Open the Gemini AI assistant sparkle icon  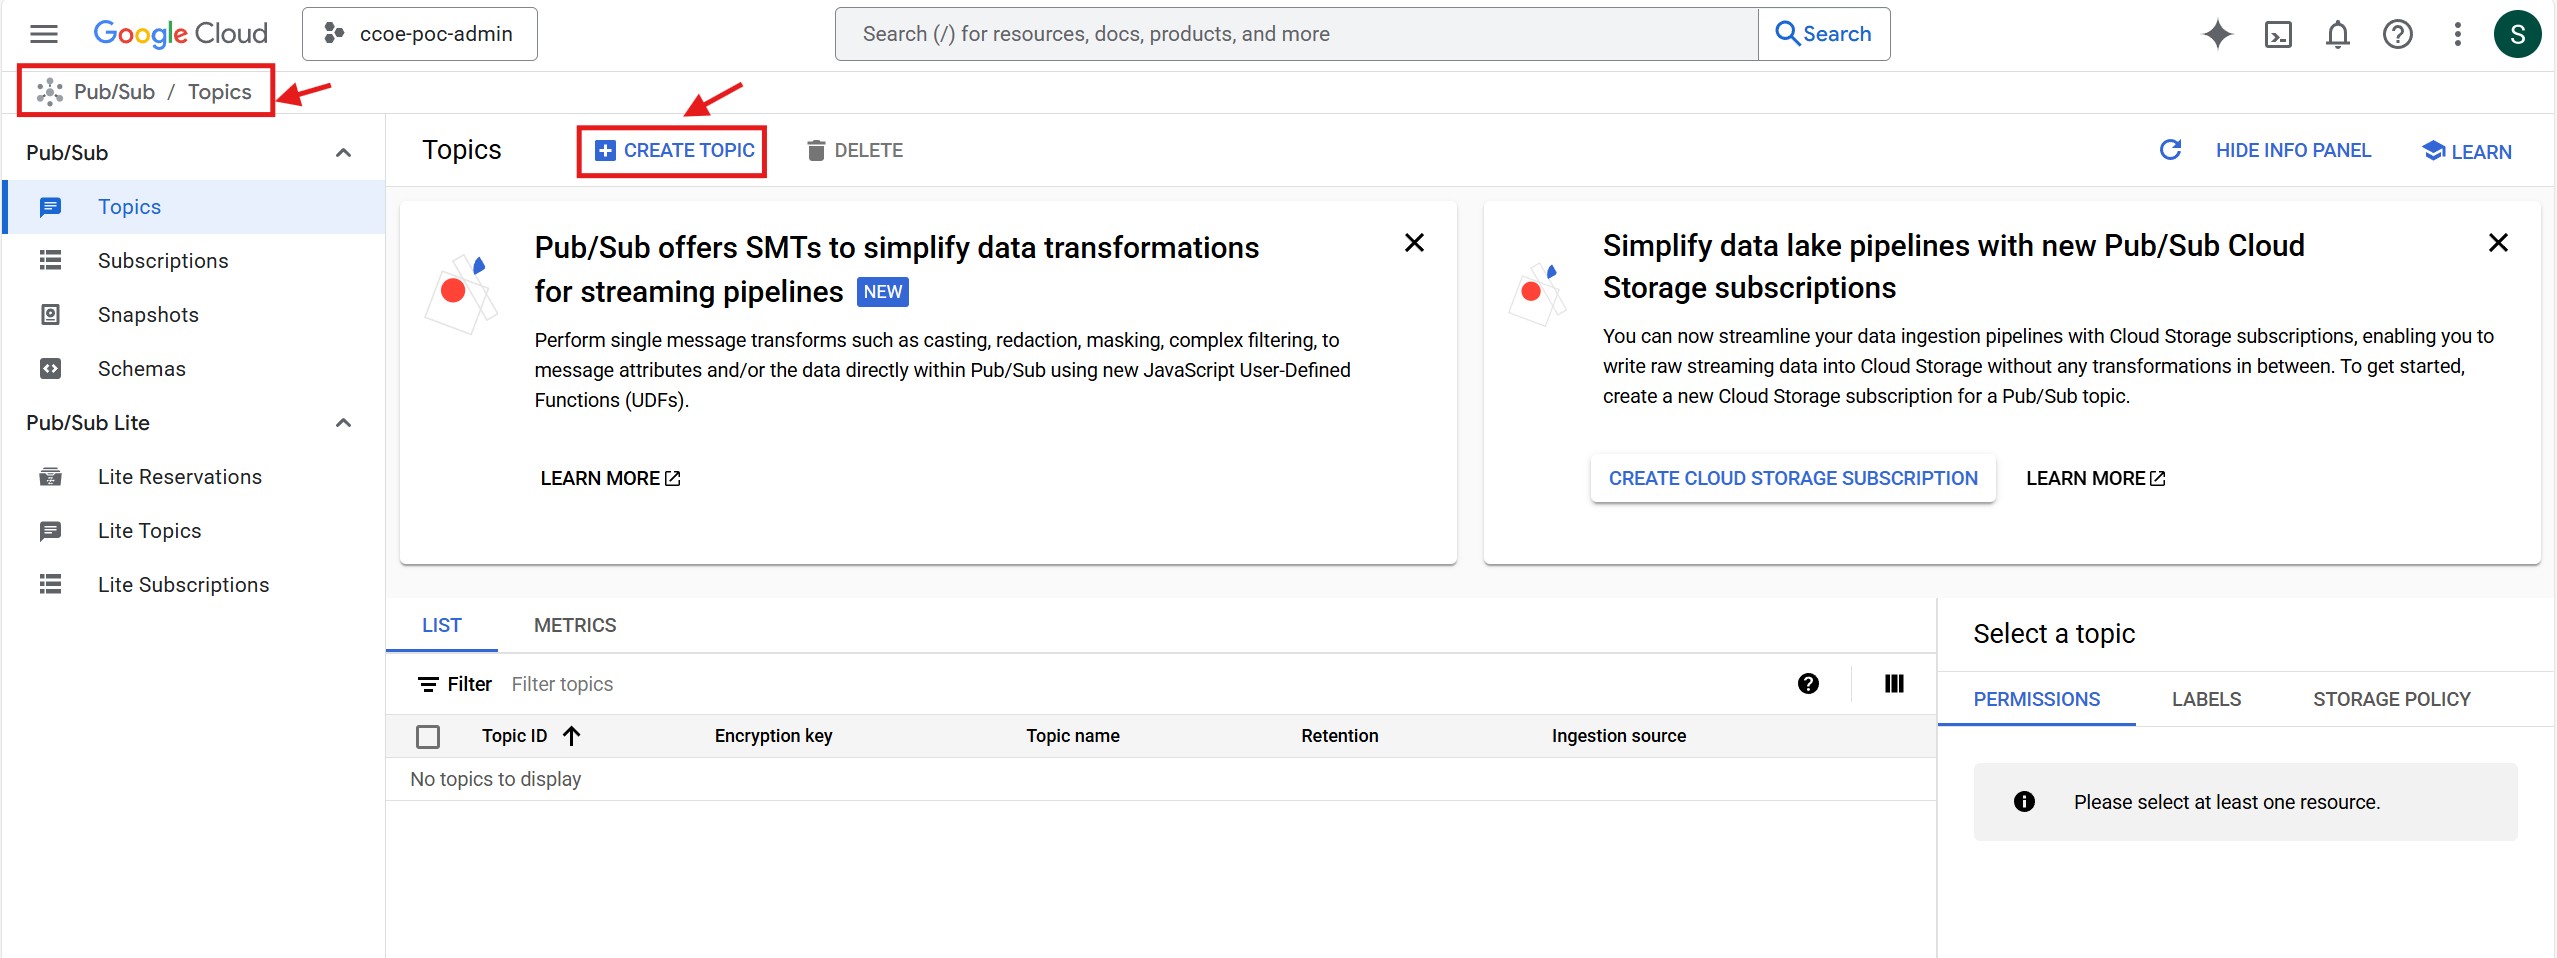pos(2217,34)
